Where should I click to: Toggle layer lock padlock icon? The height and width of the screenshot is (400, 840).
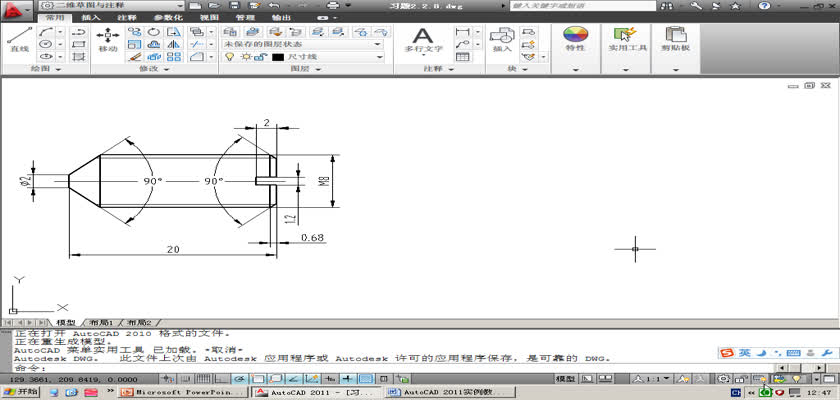tap(259, 56)
